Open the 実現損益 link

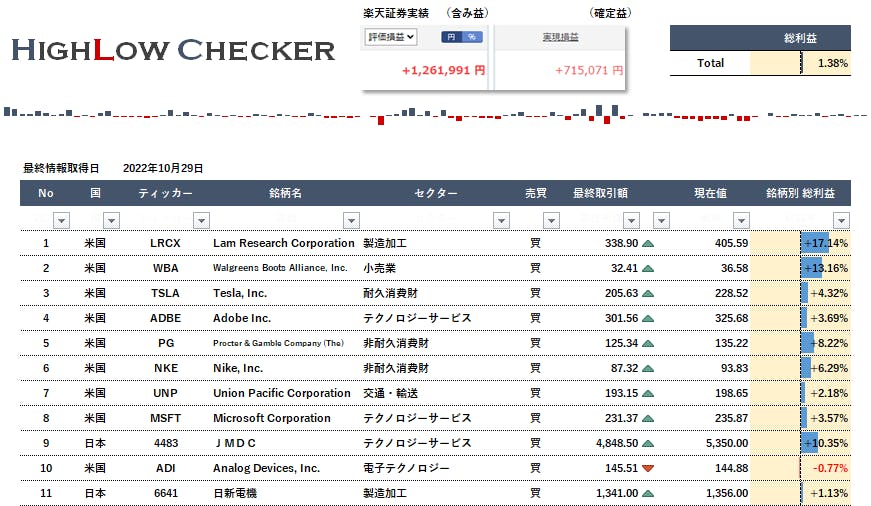(x=560, y=37)
